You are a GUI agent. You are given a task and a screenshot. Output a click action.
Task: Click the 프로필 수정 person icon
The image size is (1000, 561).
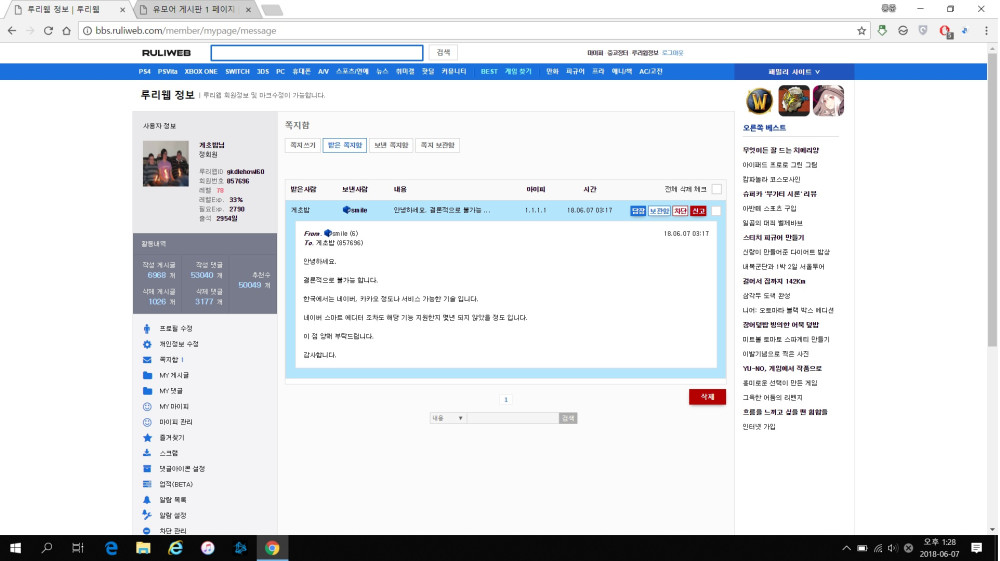pos(147,328)
